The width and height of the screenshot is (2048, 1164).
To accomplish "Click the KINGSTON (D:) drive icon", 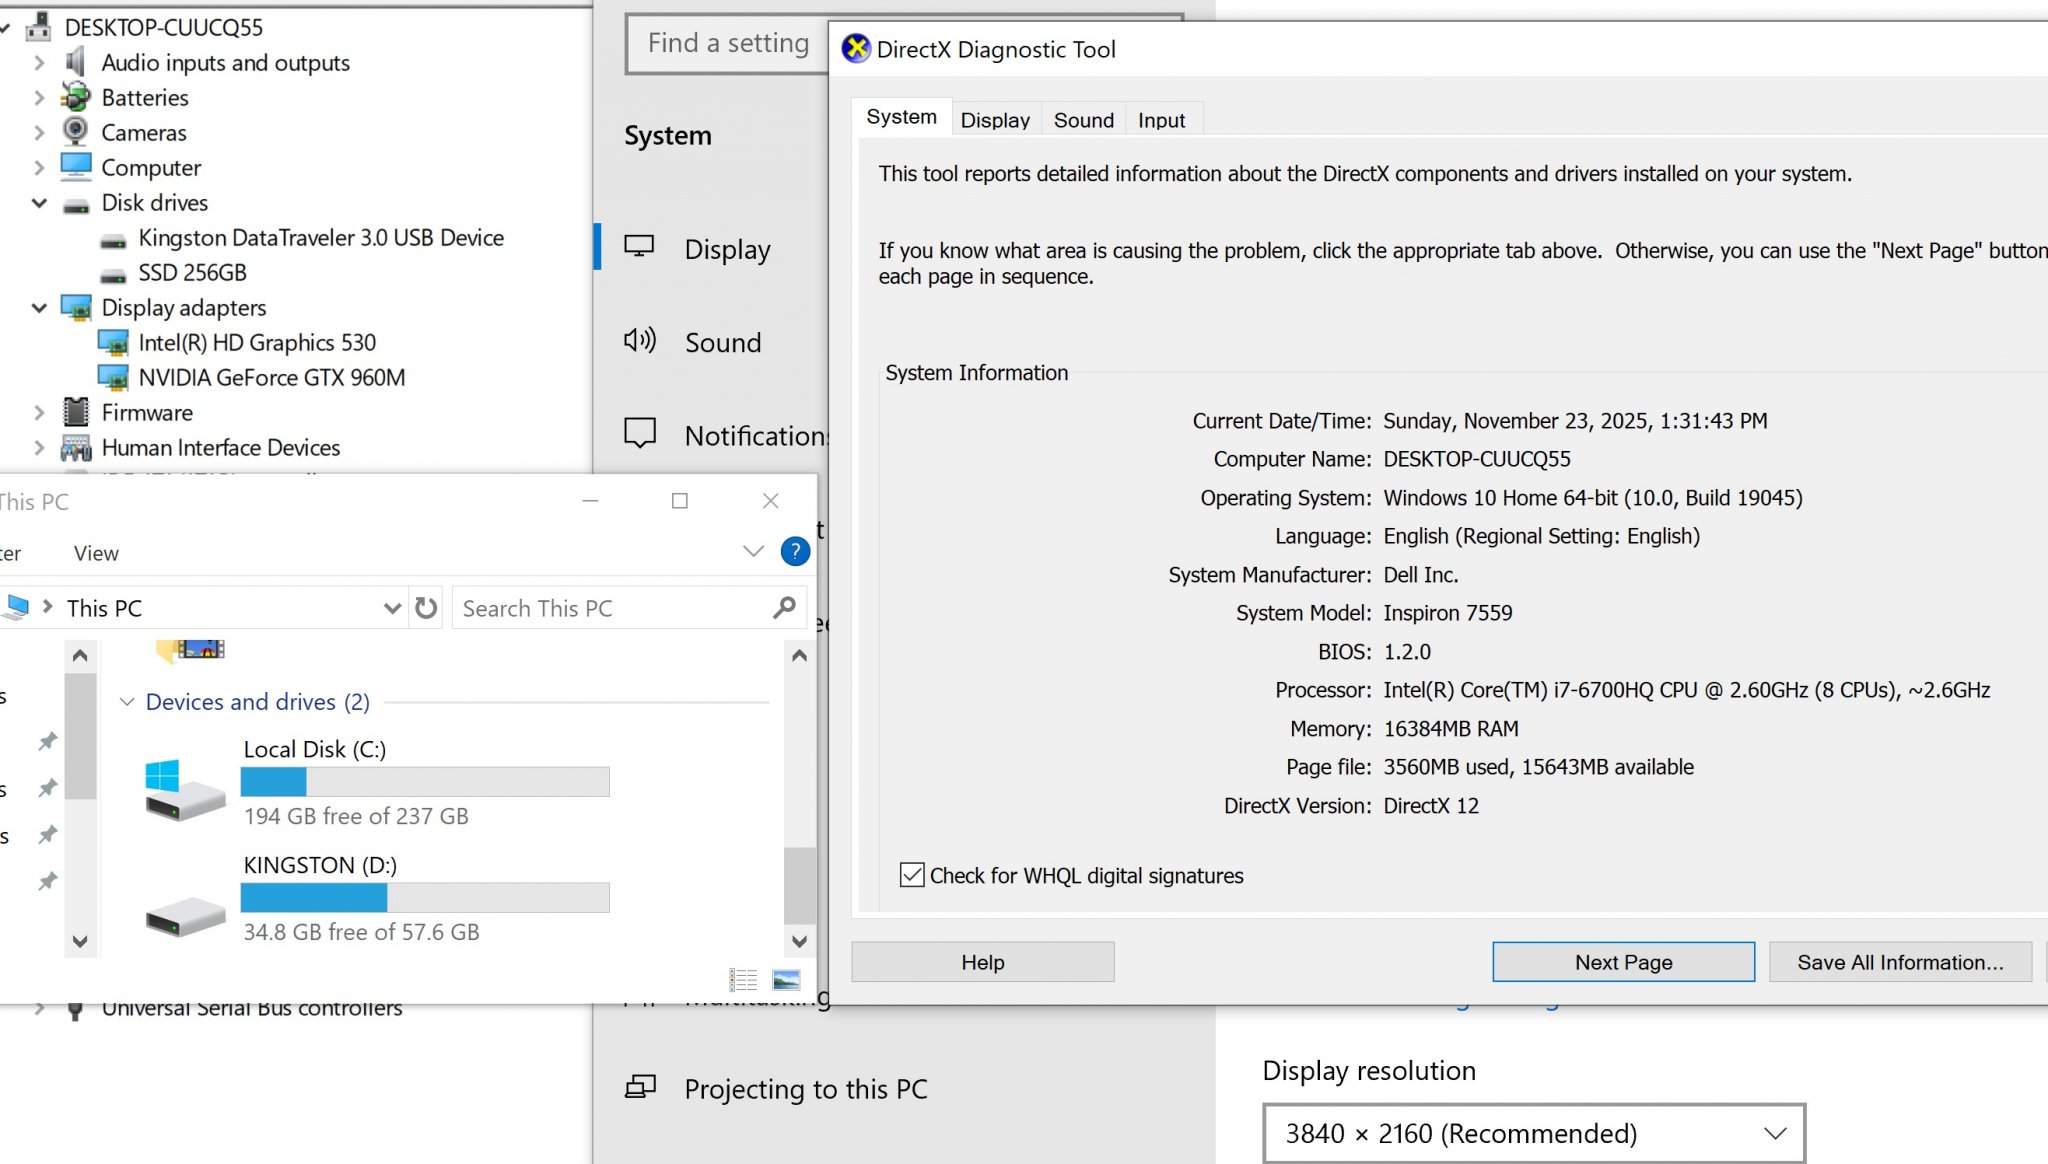I will [x=185, y=914].
